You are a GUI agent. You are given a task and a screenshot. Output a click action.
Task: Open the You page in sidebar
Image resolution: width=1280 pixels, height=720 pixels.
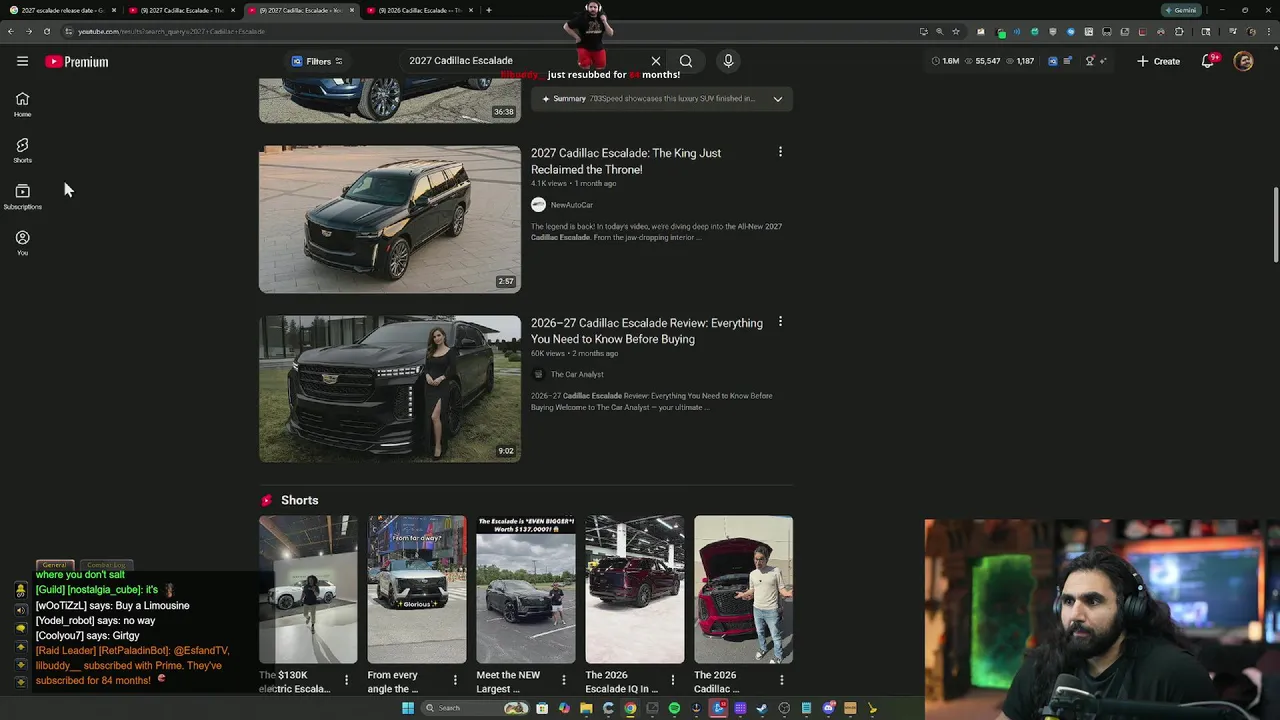tap(22, 243)
